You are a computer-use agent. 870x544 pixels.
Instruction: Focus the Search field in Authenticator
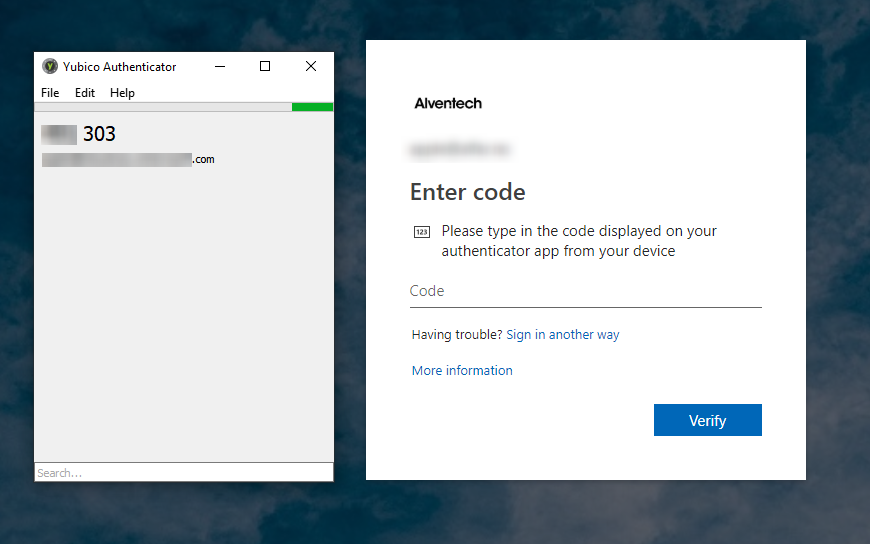click(183, 472)
